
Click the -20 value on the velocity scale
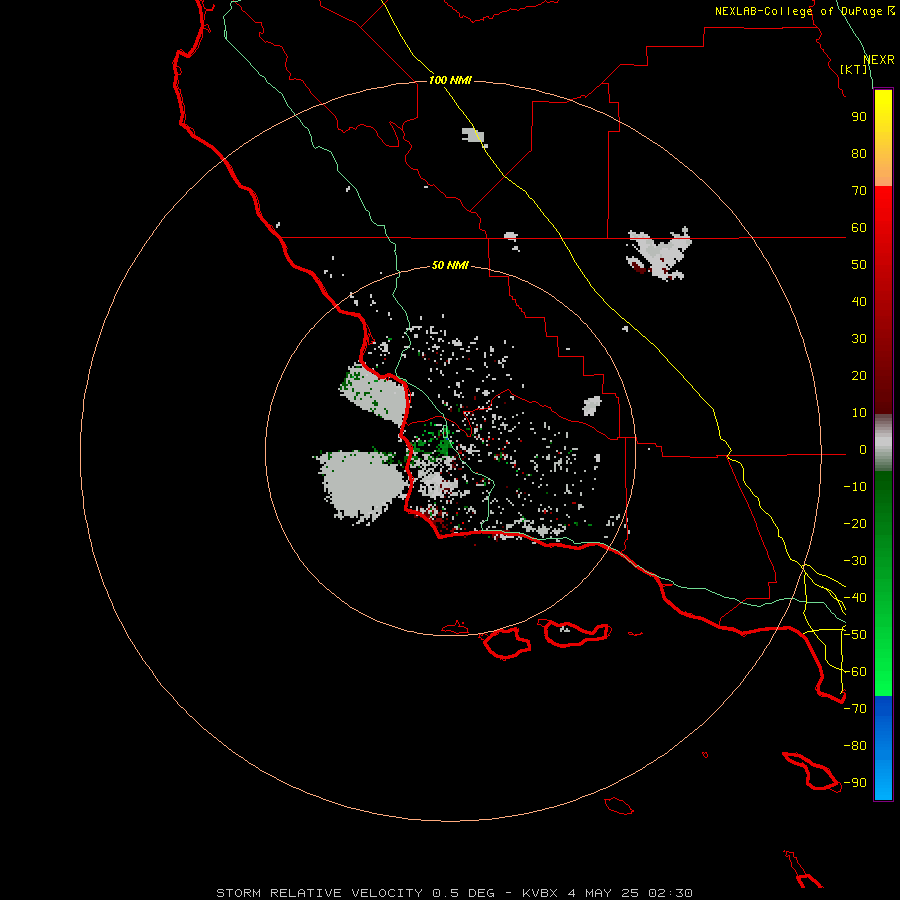click(x=855, y=524)
